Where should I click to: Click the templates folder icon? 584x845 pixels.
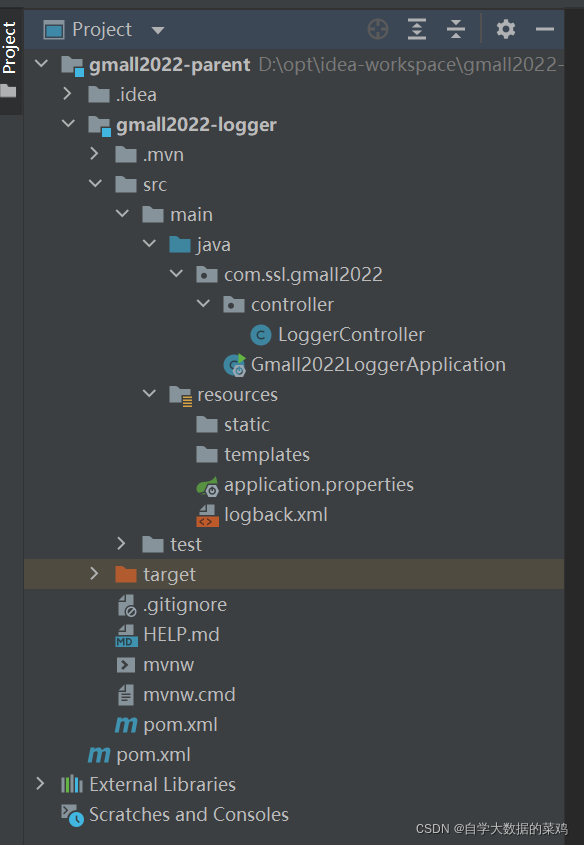point(207,455)
